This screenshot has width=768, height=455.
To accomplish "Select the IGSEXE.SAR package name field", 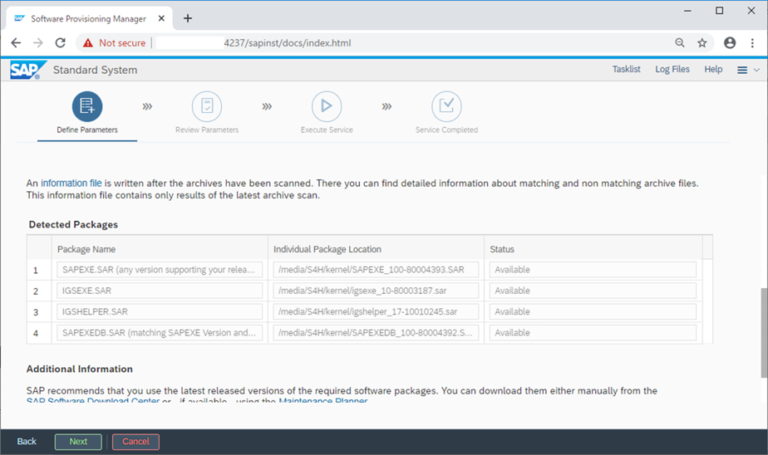I will tap(159, 290).
